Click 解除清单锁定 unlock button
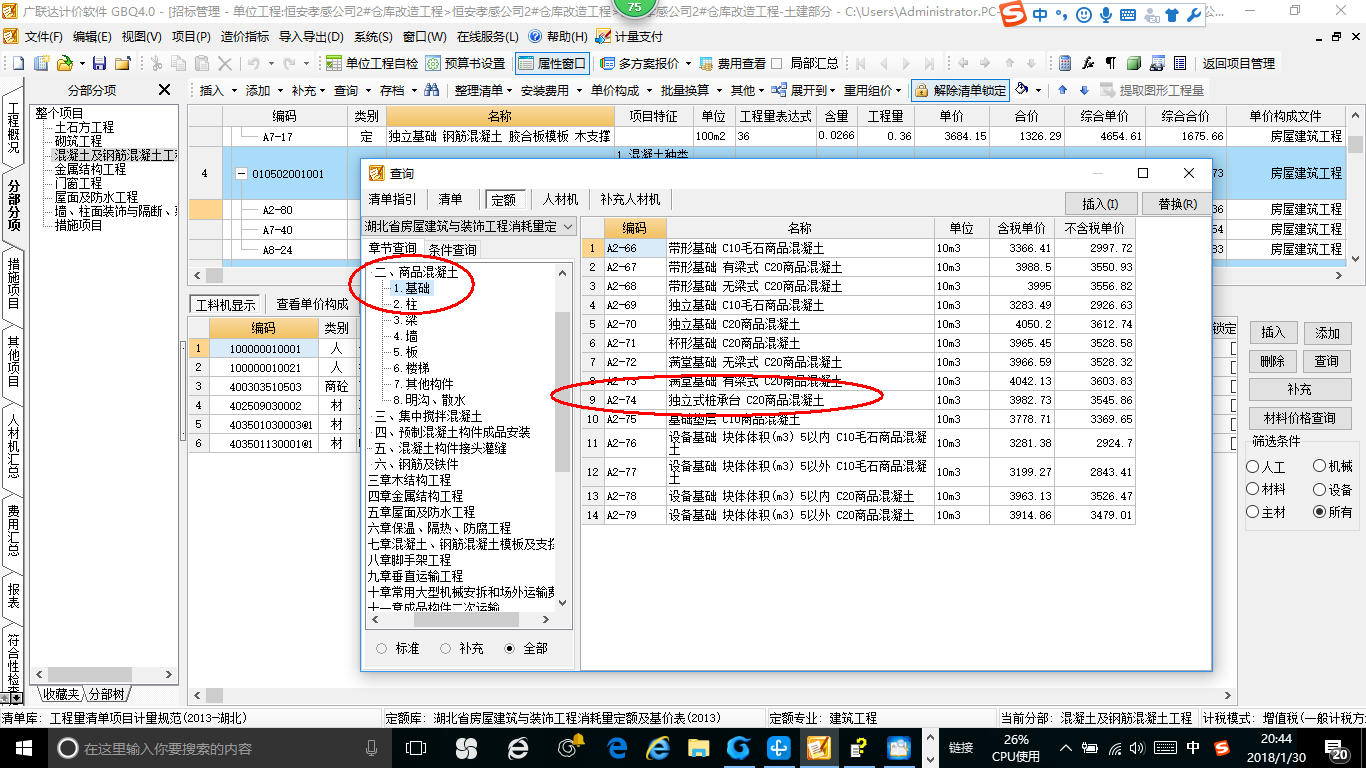The image size is (1366, 768). pos(960,90)
